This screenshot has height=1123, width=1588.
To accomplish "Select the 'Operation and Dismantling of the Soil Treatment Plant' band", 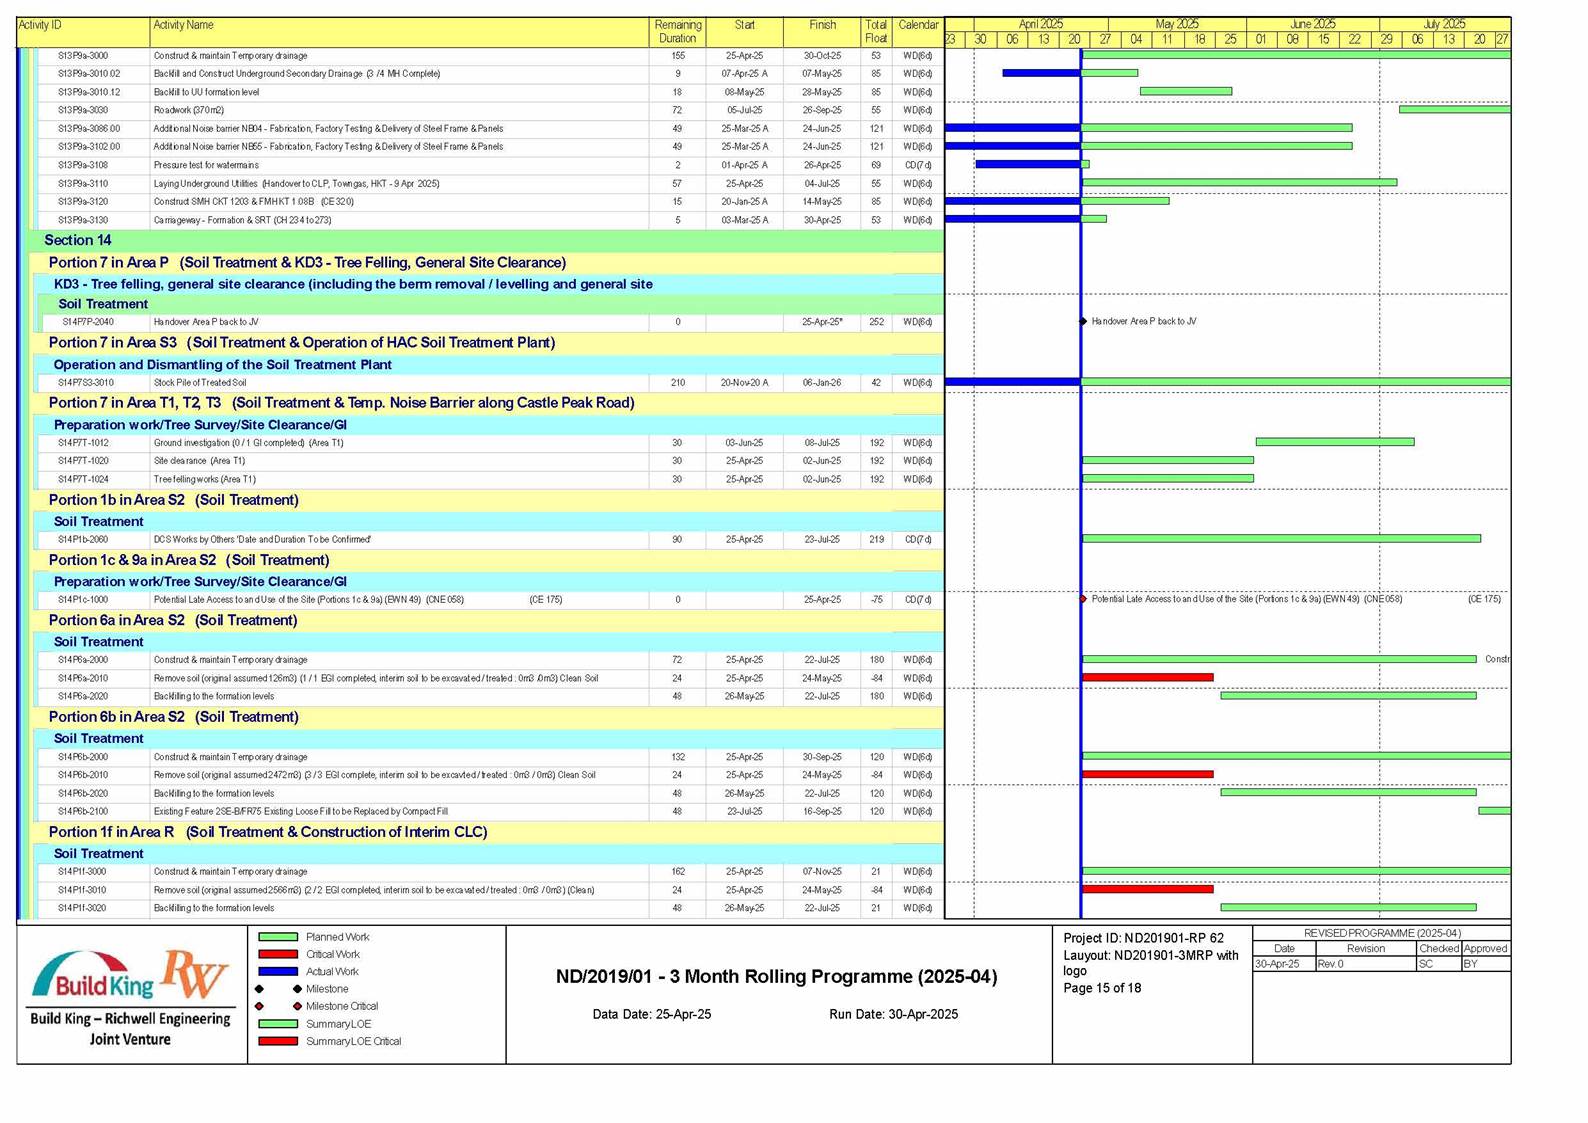I will point(491,364).
